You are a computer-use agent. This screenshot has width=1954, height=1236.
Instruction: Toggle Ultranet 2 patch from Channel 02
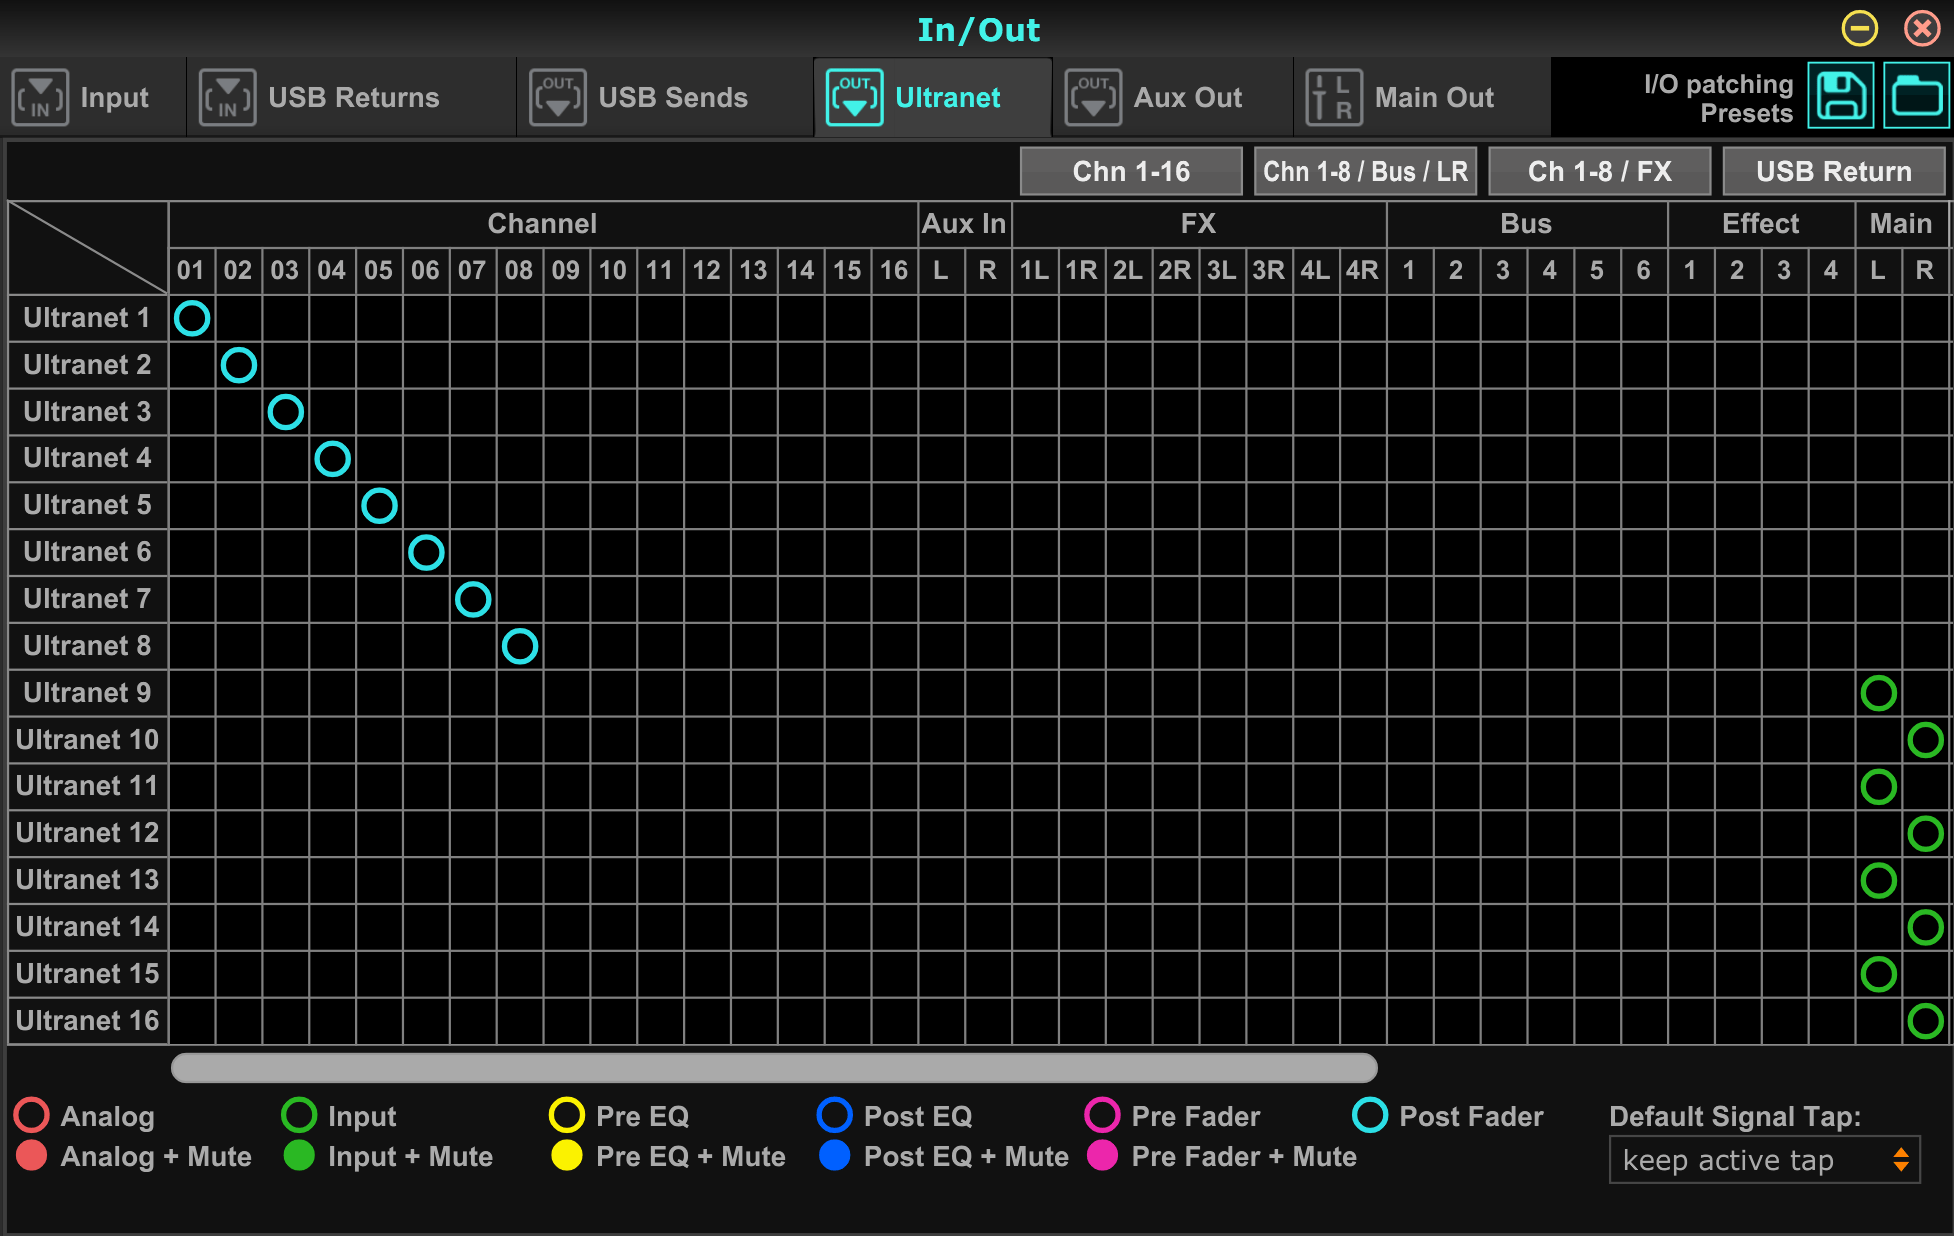pos(239,365)
